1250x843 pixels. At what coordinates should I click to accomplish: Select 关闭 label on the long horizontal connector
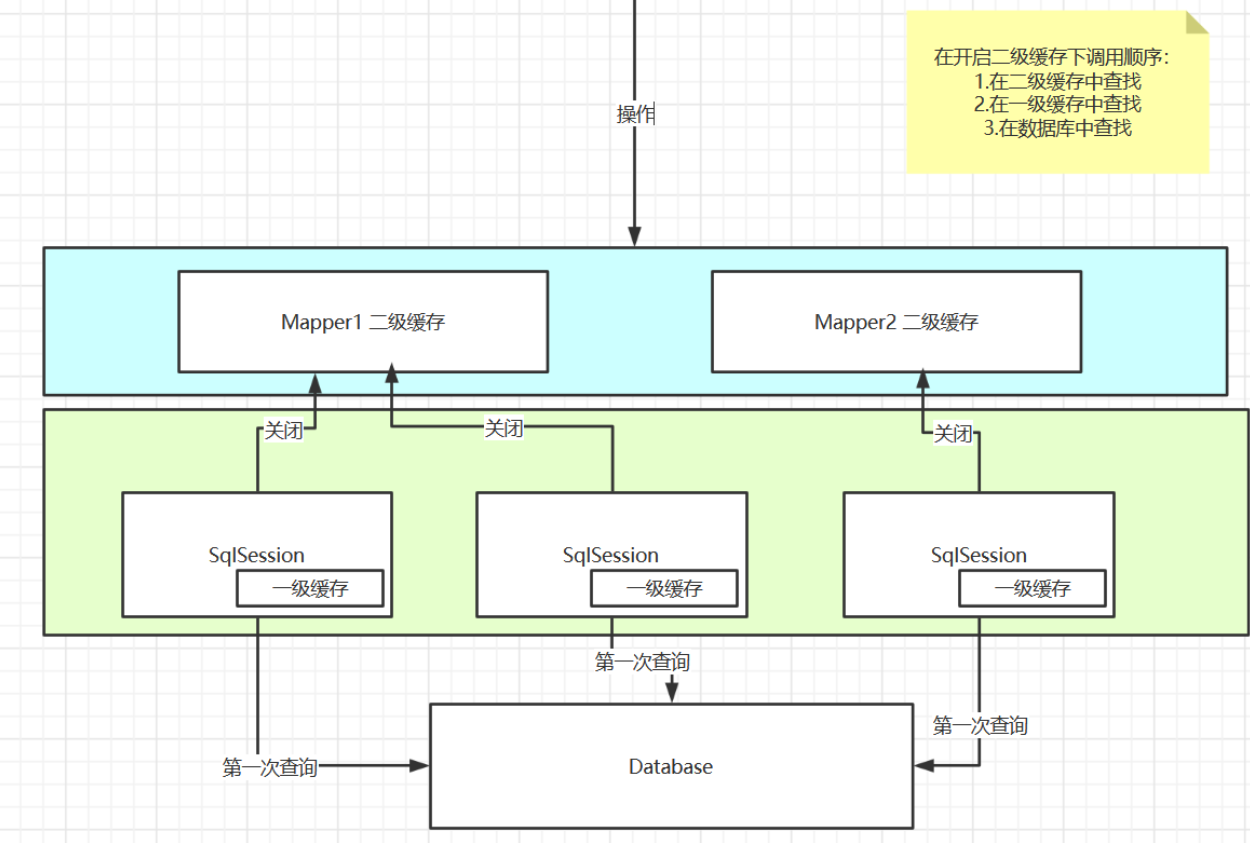[x=504, y=428]
